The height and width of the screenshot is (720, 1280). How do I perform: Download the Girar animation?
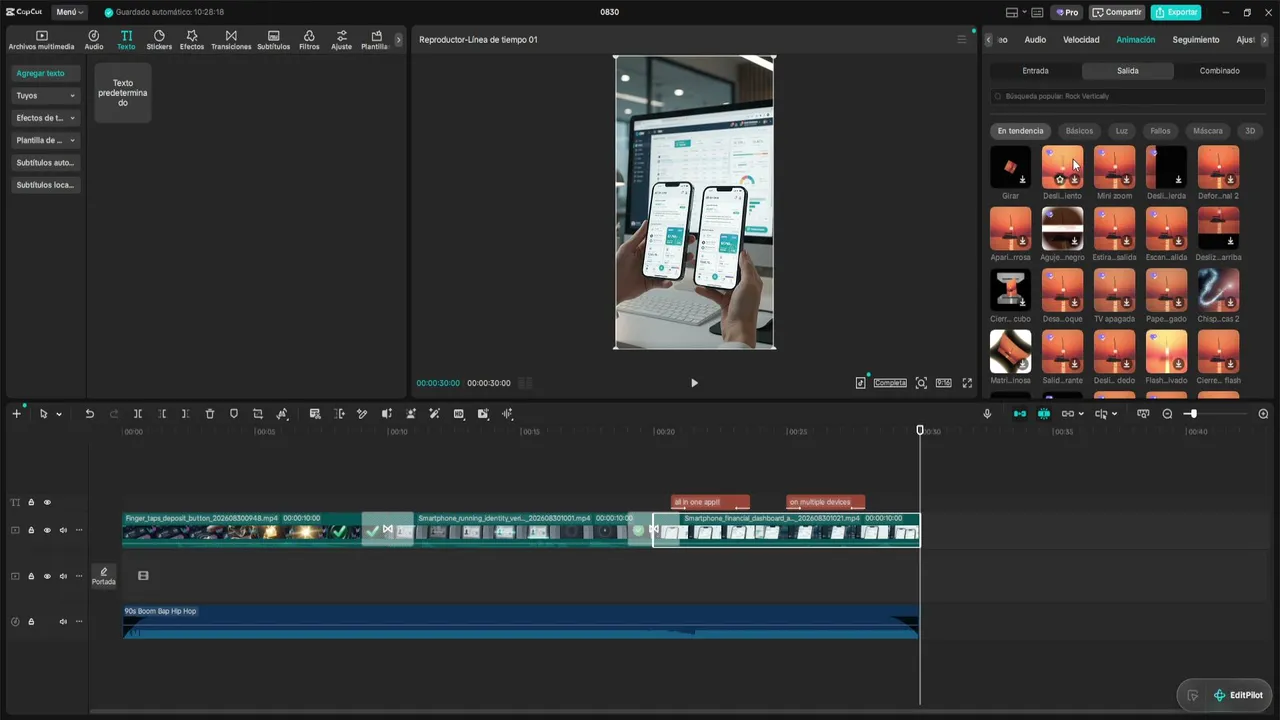[x=1022, y=180]
